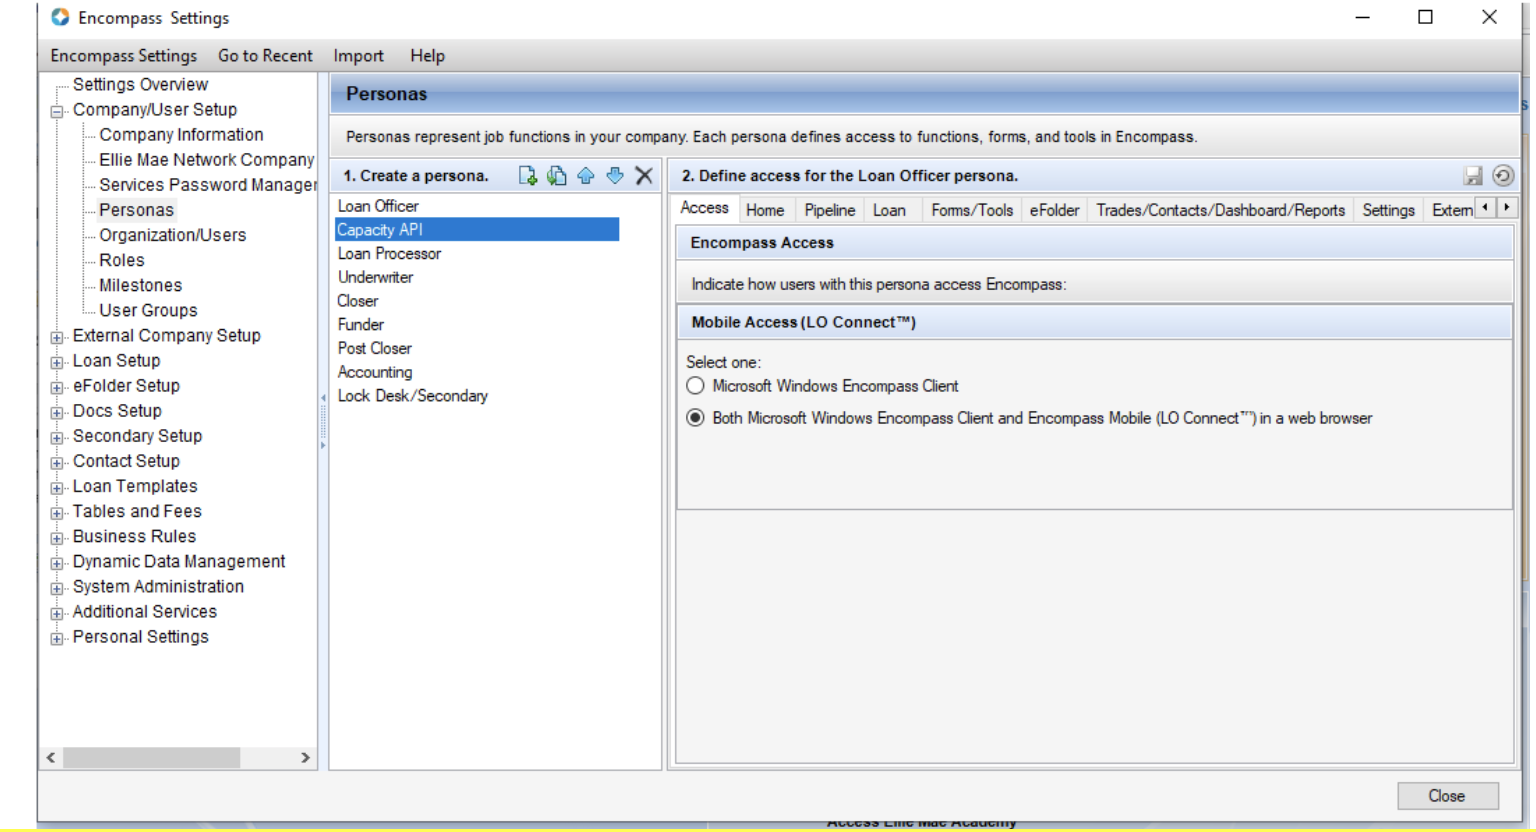Click the save disk icon in the persona panel
This screenshot has width=1536, height=832.
coord(1473,176)
